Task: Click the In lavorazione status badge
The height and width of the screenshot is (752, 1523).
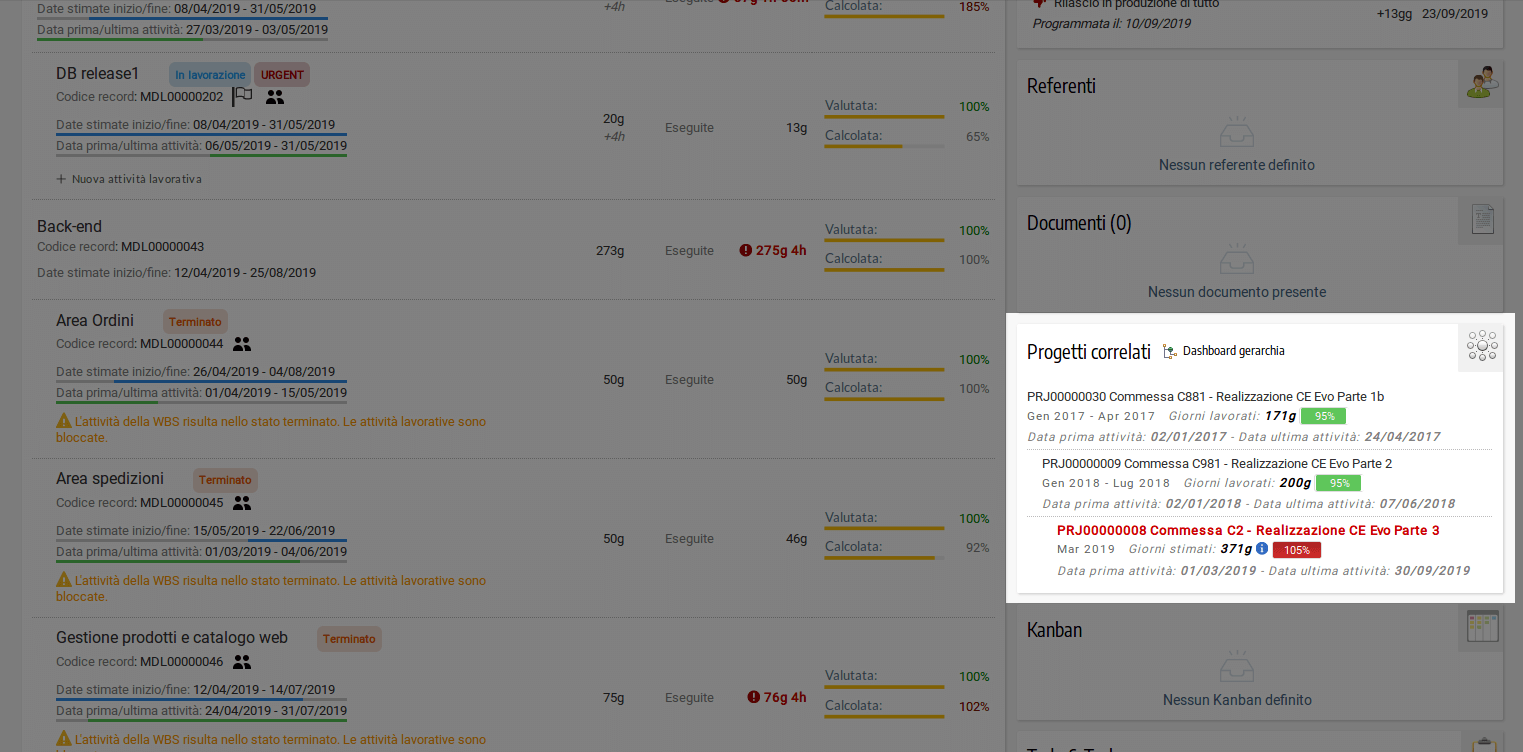Action: click(210, 74)
